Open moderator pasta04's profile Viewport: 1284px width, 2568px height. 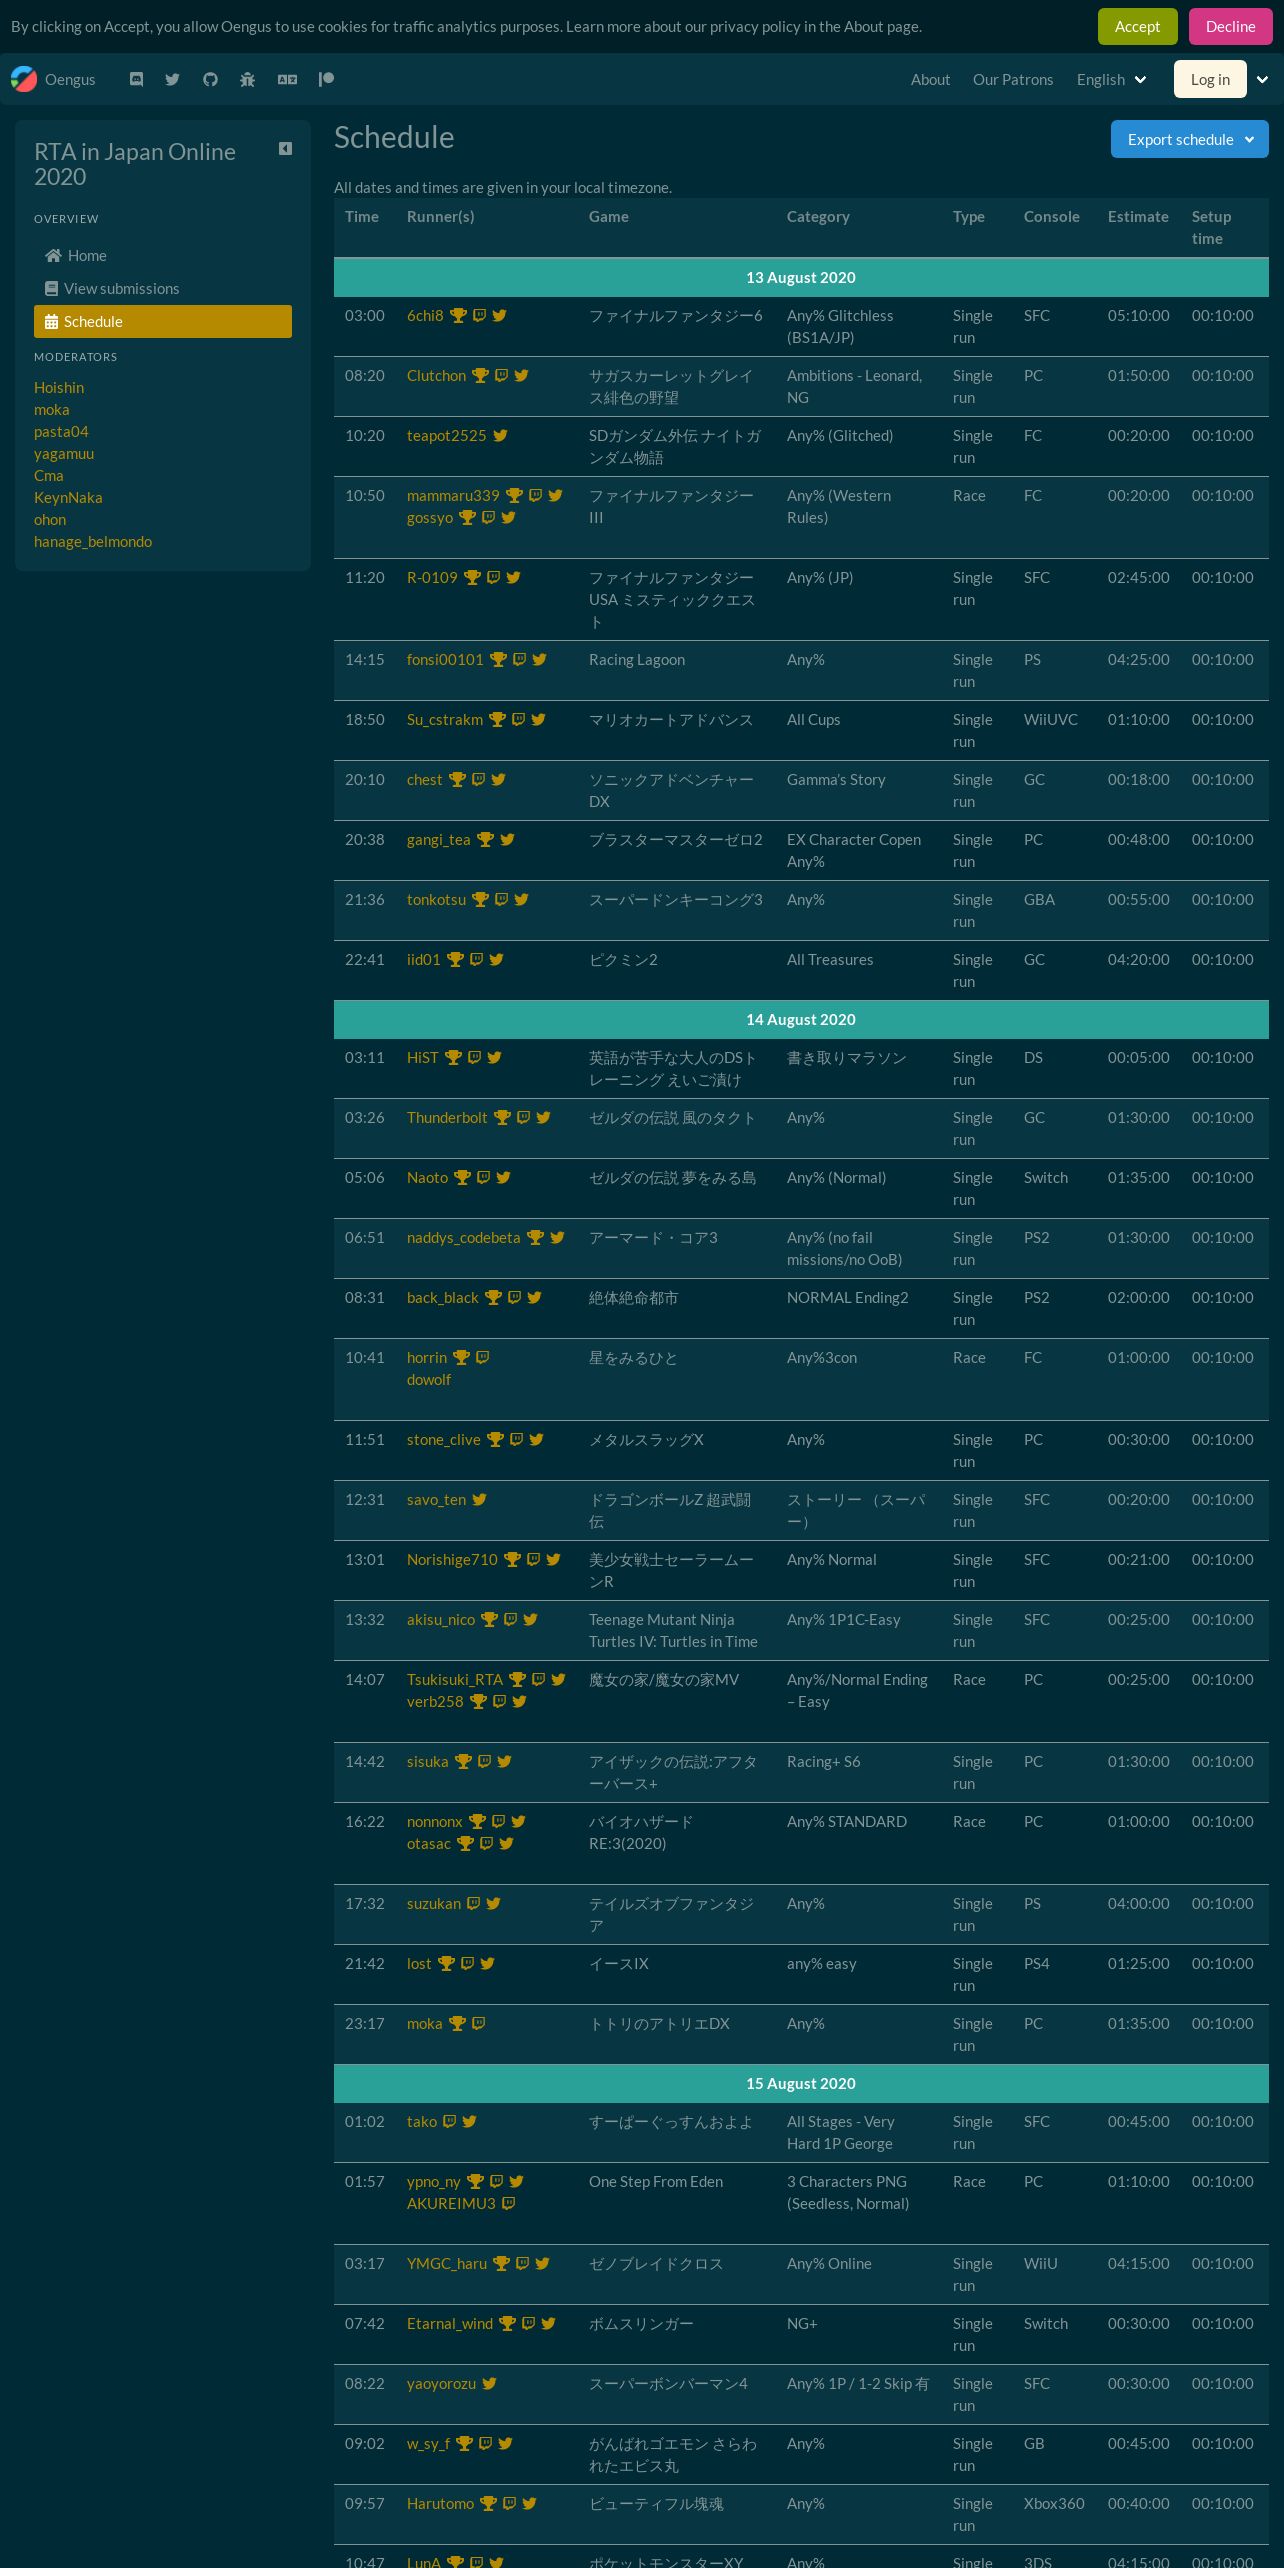point(61,431)
